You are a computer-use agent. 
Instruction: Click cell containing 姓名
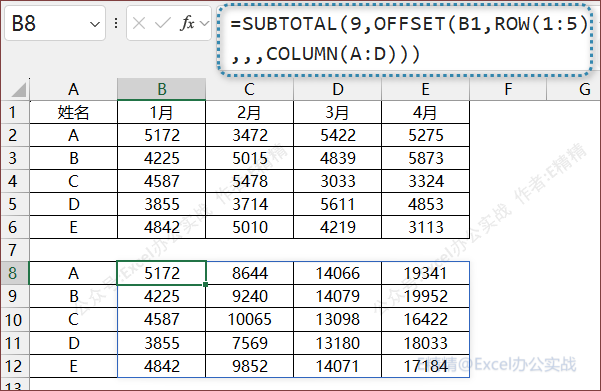tap(73, 112)
